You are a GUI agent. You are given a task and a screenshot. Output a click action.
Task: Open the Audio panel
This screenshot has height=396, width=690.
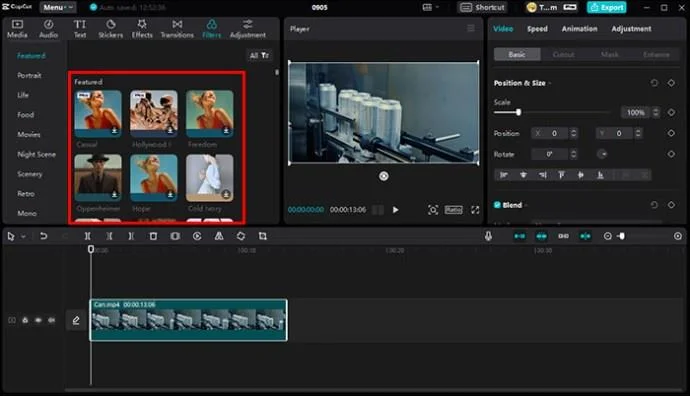(48, 29)
